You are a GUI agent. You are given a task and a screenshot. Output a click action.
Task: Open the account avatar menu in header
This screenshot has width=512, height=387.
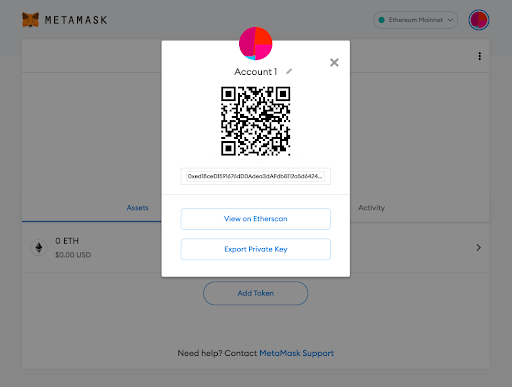tap(479, 20)
